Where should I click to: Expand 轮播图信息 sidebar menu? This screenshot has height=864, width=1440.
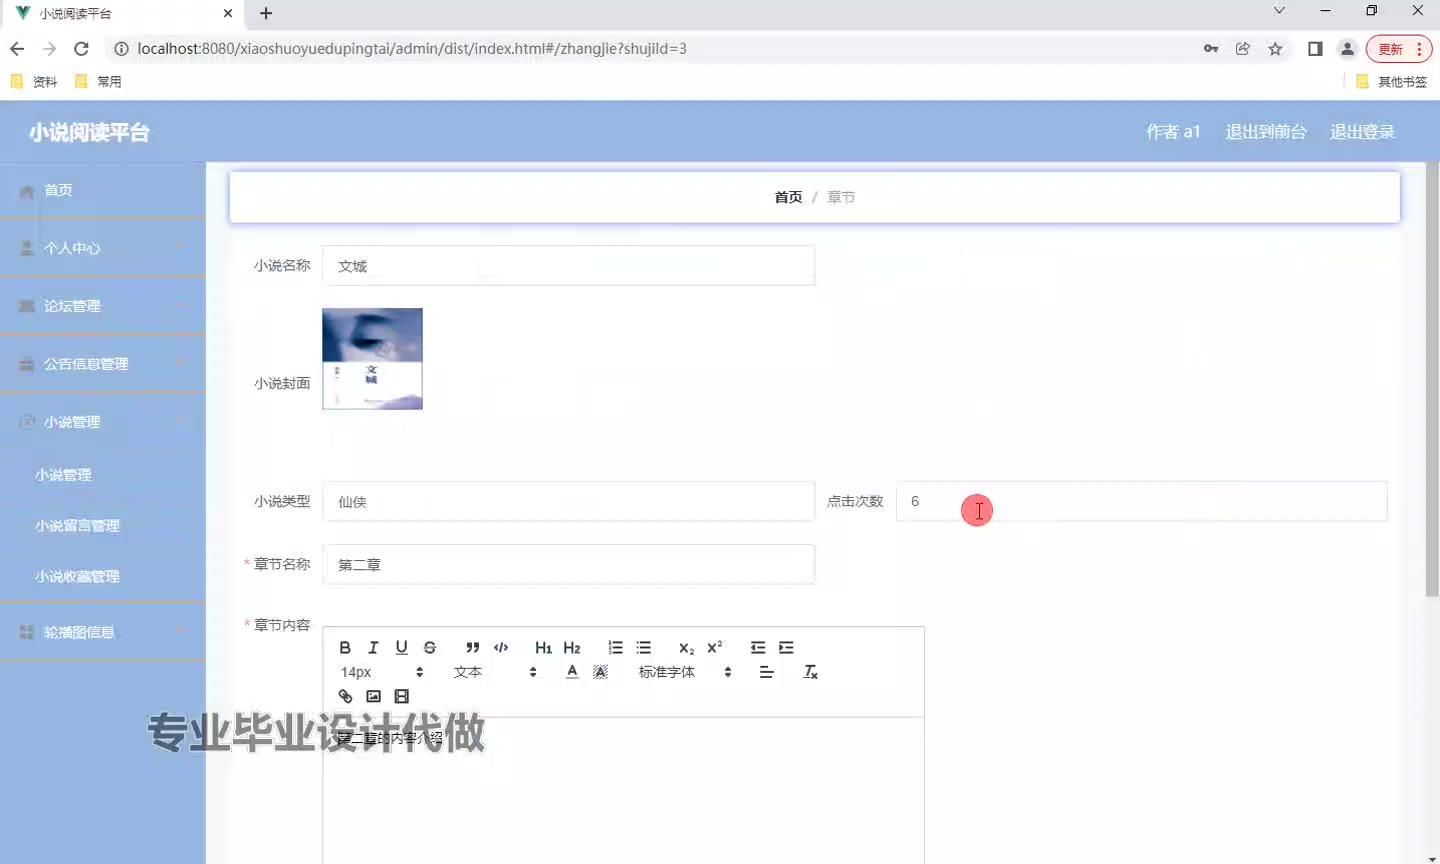103,632
